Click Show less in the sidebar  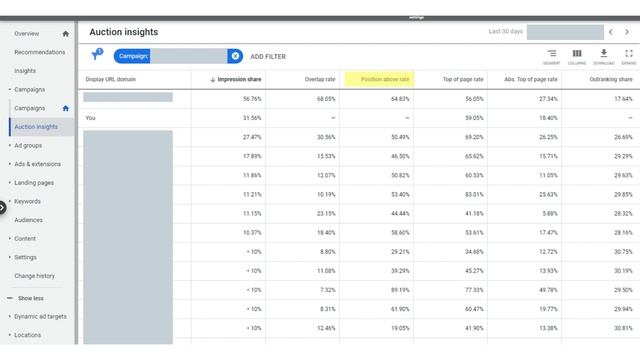31,298
